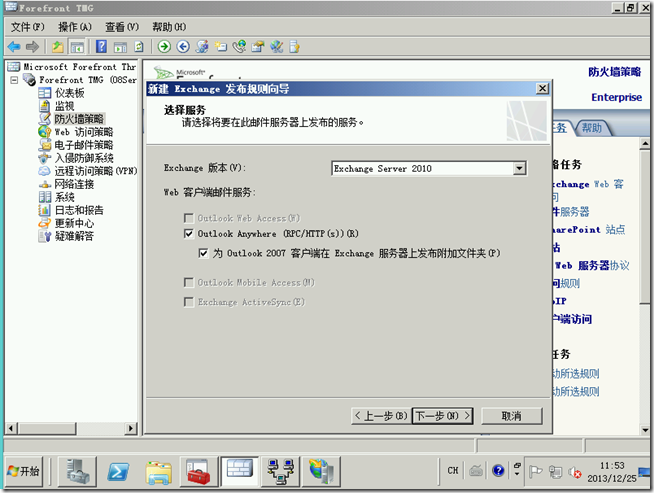Click the Forward arrow in toolbar

(x=32, y=47)
